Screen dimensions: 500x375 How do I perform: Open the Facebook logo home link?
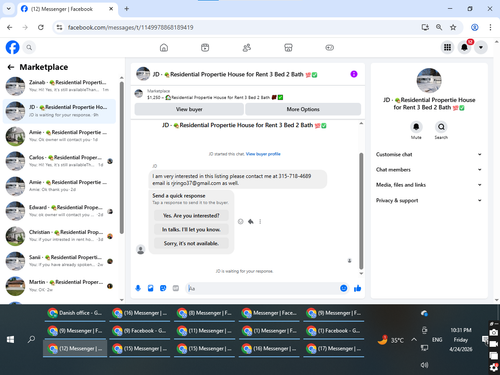pos(13,47)
